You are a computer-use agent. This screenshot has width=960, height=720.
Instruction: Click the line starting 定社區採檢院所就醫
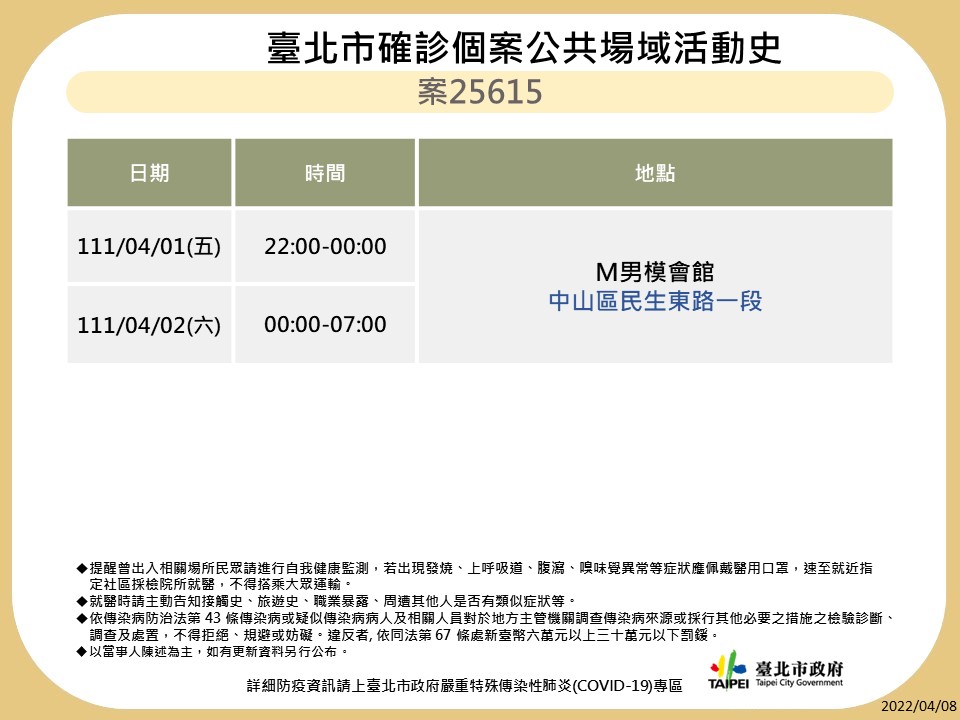221,585
